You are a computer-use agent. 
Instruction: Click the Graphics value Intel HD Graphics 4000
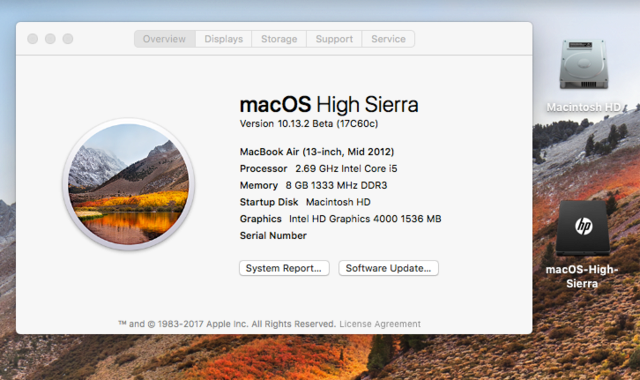click(x=365, y=219)
